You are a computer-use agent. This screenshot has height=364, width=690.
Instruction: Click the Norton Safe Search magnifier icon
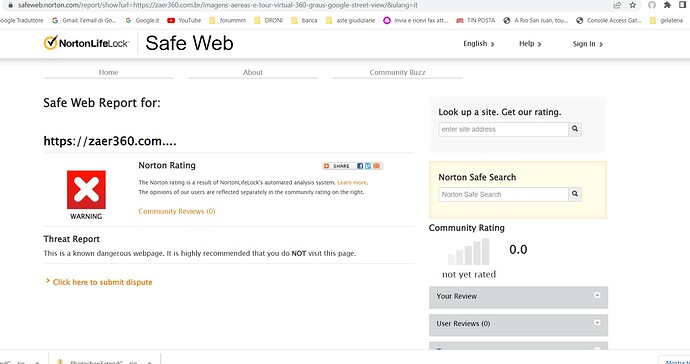coord(575,194)
